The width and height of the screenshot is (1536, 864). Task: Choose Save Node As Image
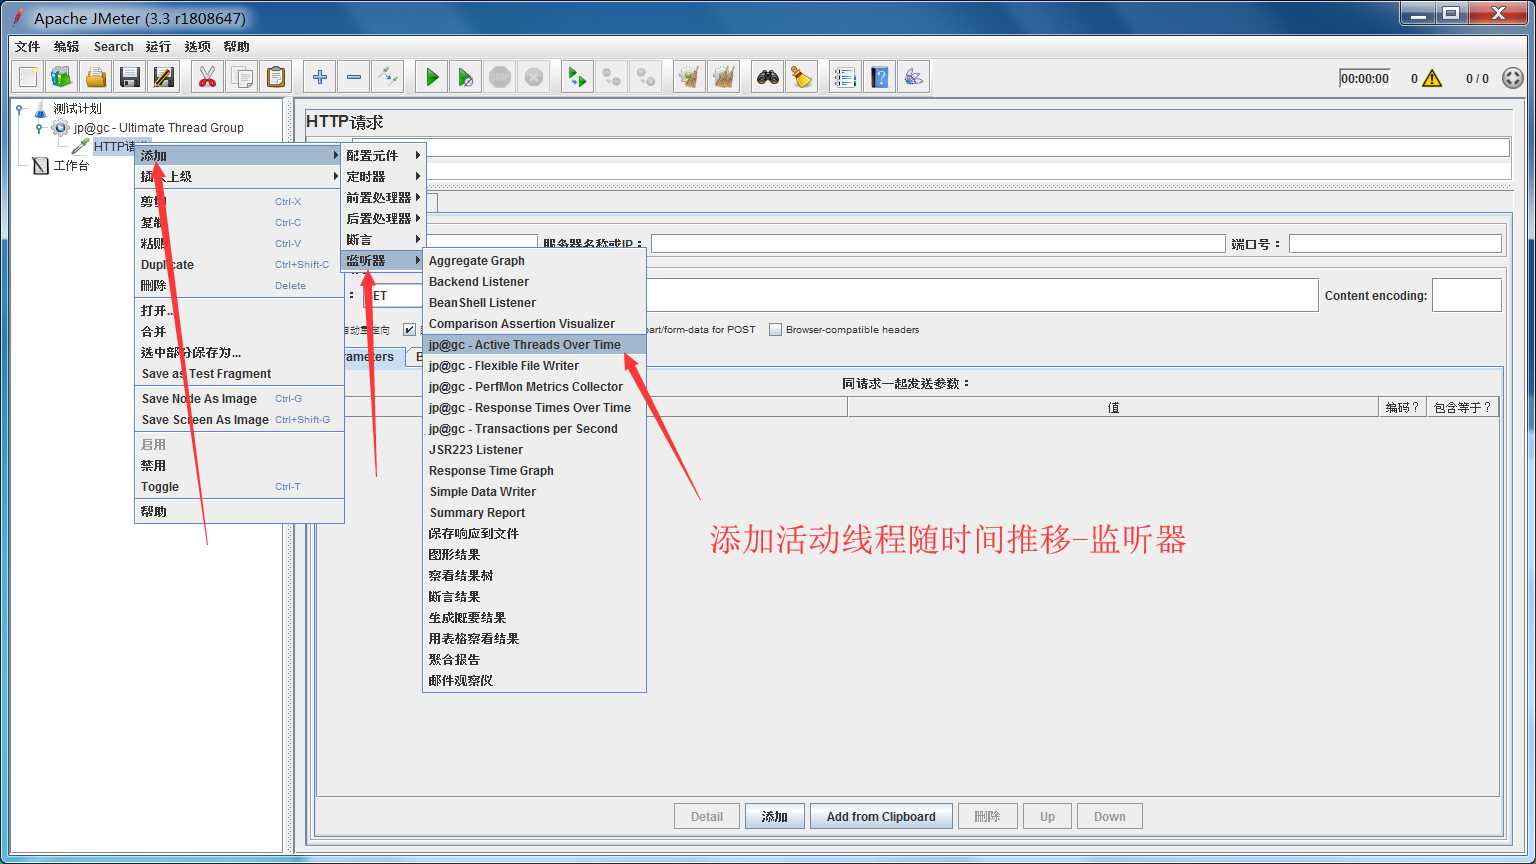(239, 398)
